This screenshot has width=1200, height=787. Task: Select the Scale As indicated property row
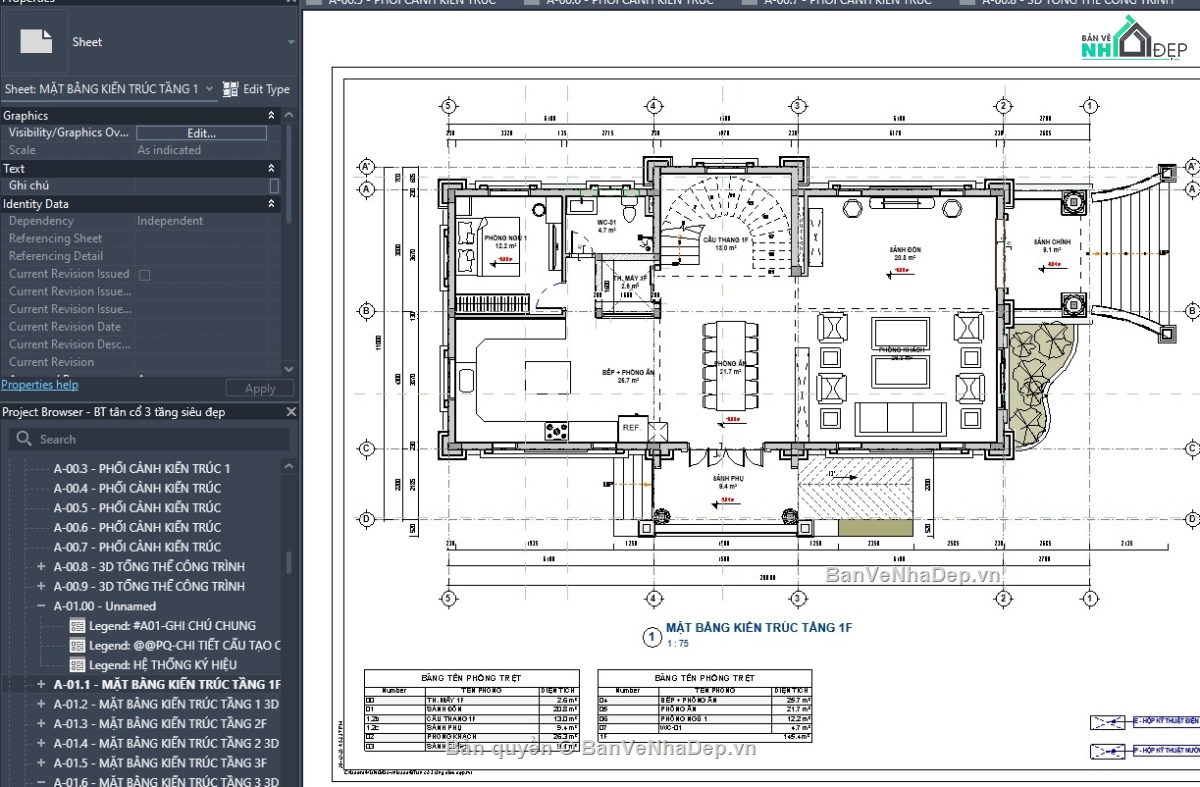[x=140, y=150]
